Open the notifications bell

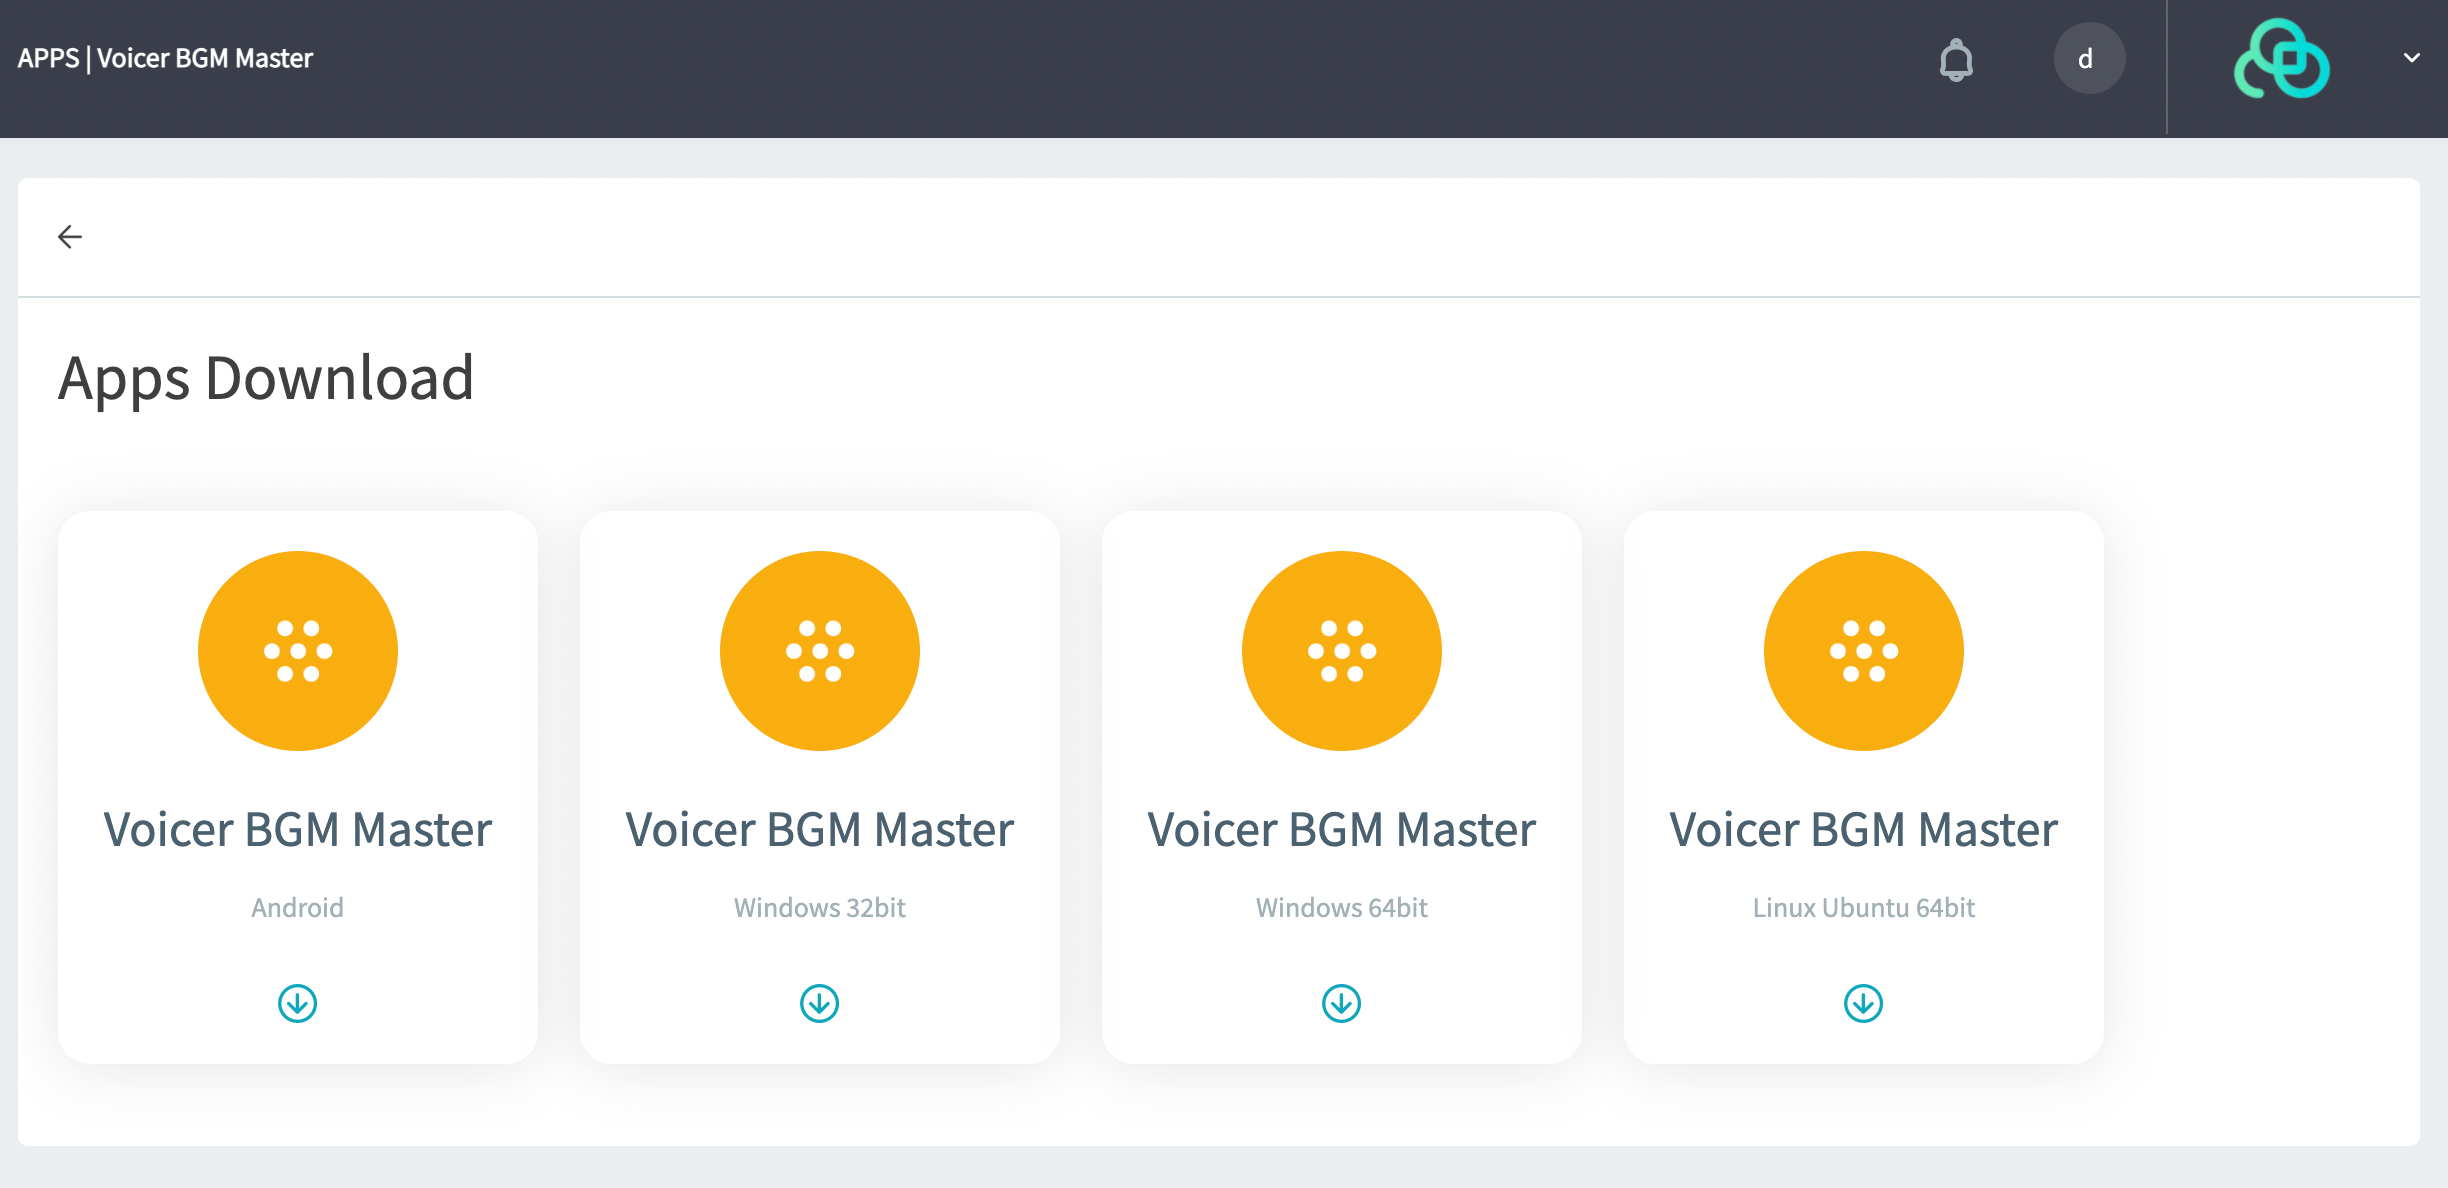coord(1956,60)
